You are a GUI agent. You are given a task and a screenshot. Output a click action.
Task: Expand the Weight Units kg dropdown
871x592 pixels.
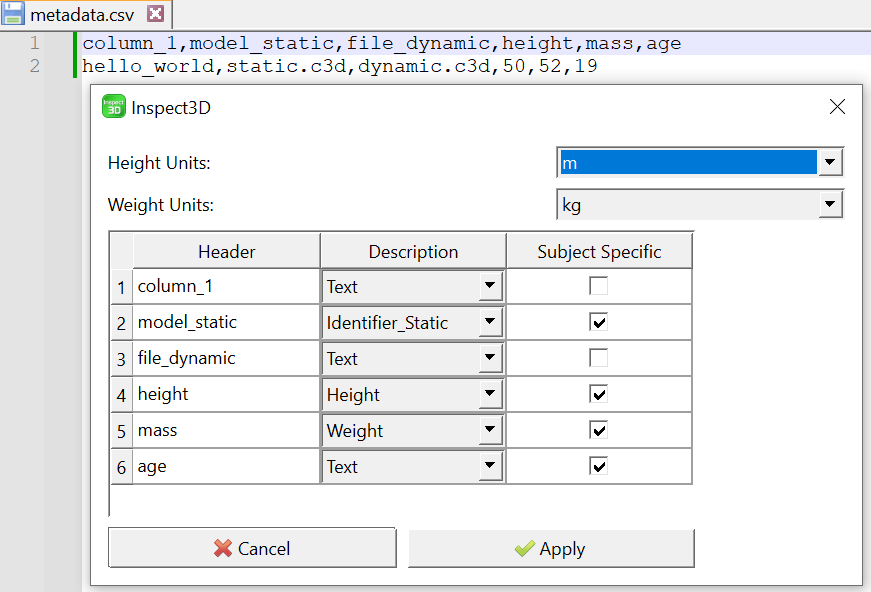[x=700, y=205]
